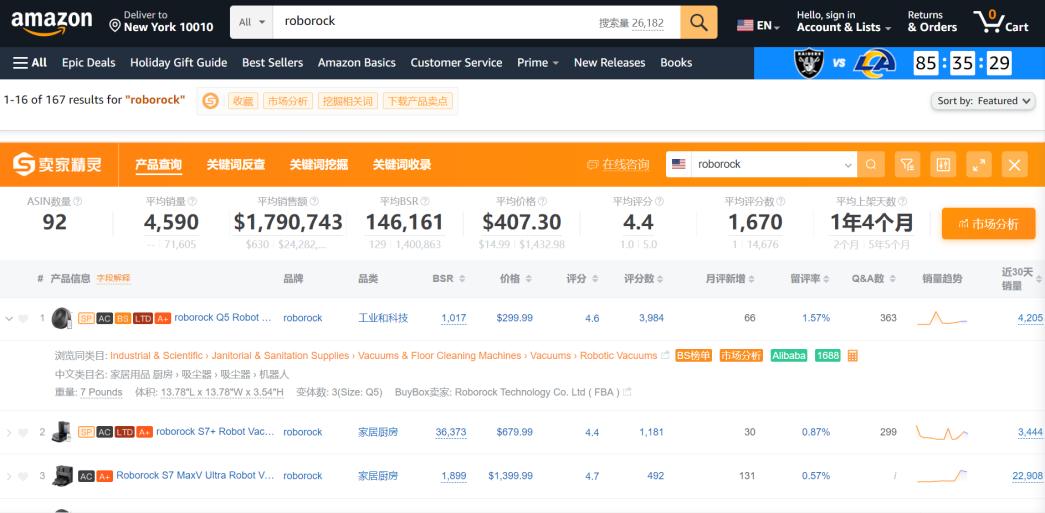Open roborock Q5 Robot product title link
The height and width of the screenshot is (513, 1045).
pos(223,318)
